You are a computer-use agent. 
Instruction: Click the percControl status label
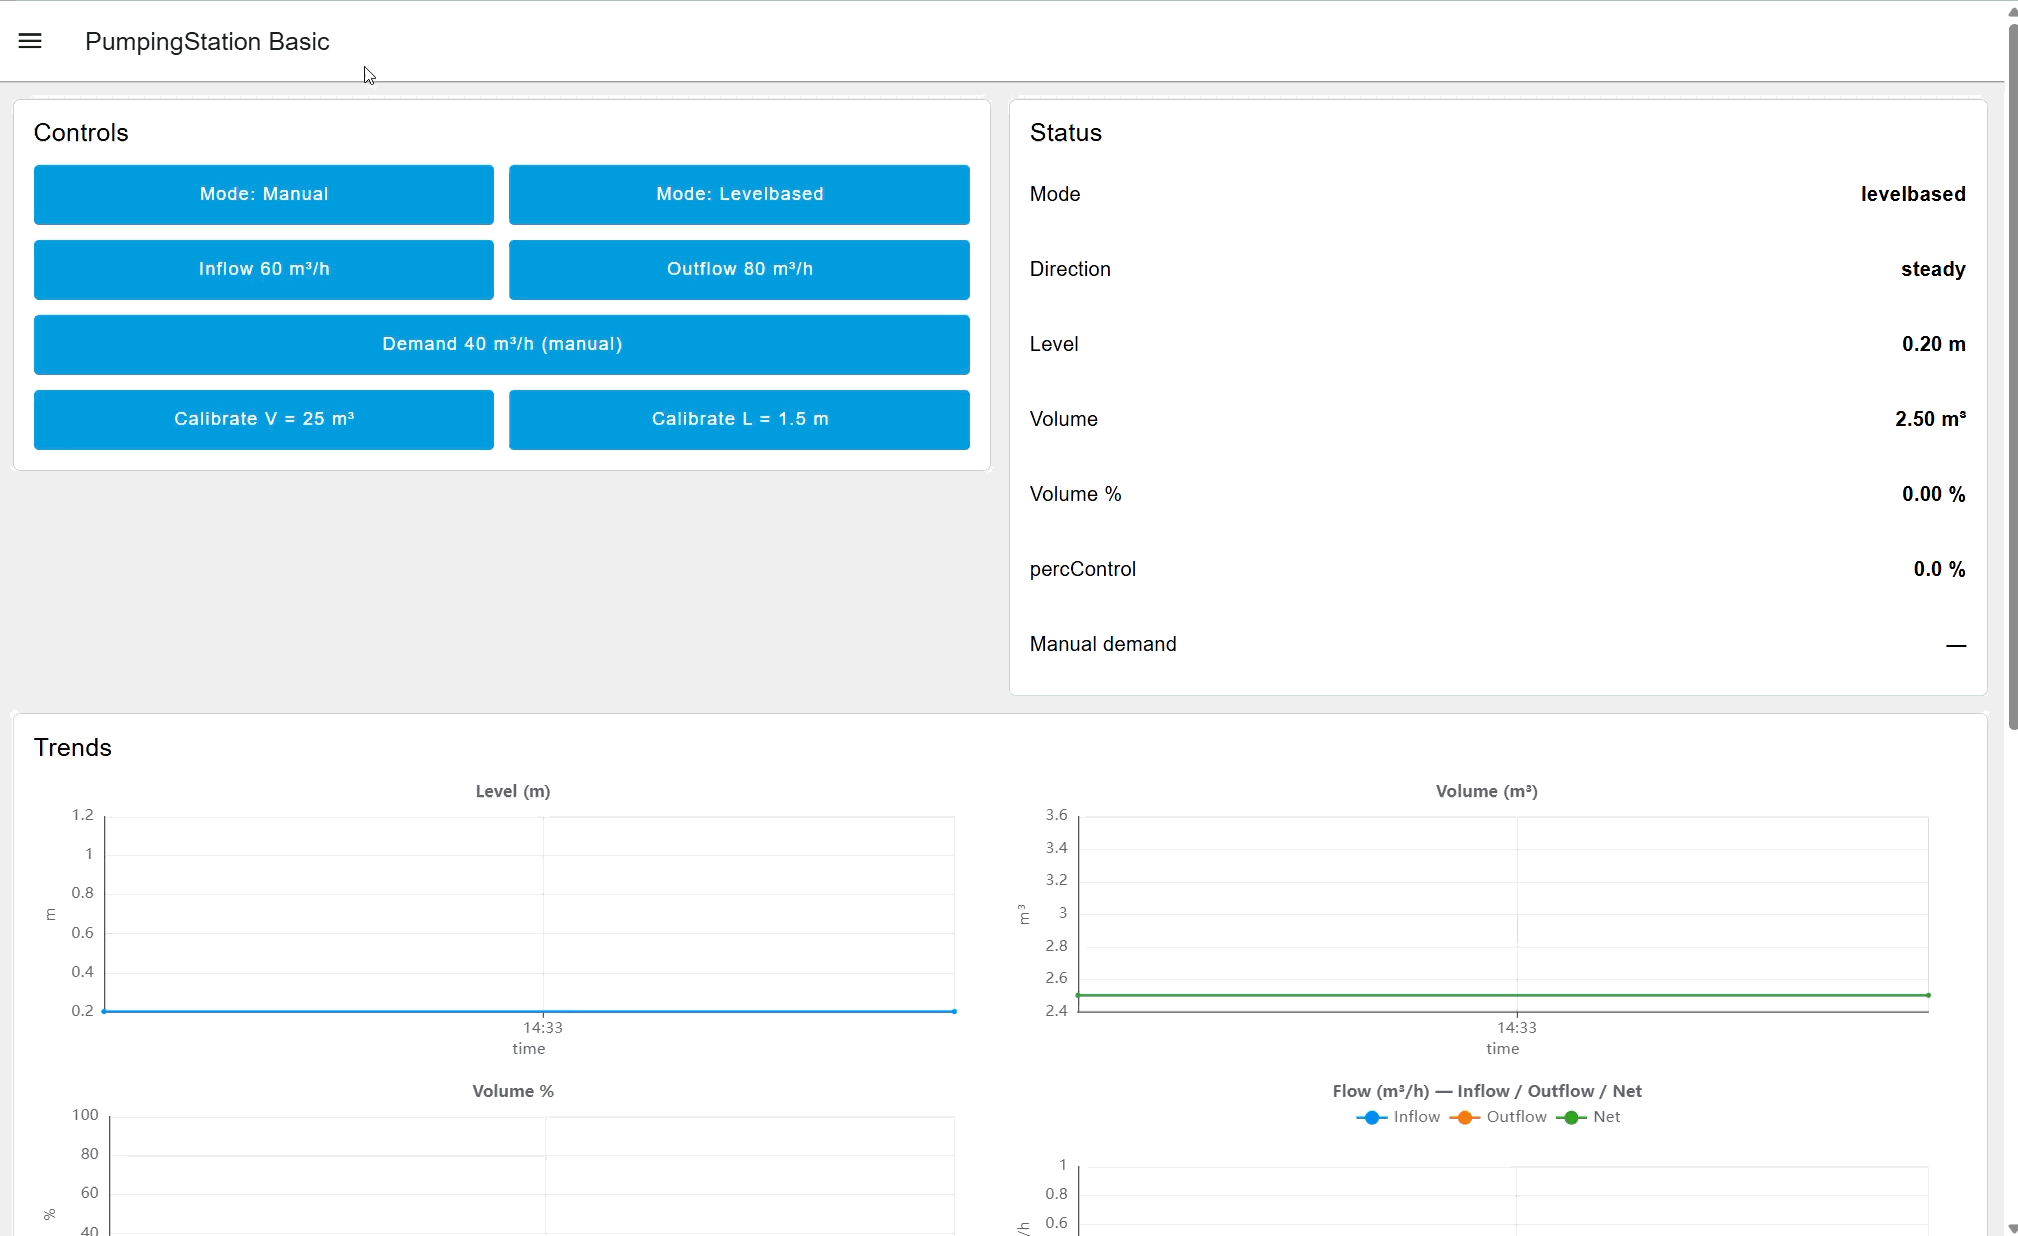1083,569
